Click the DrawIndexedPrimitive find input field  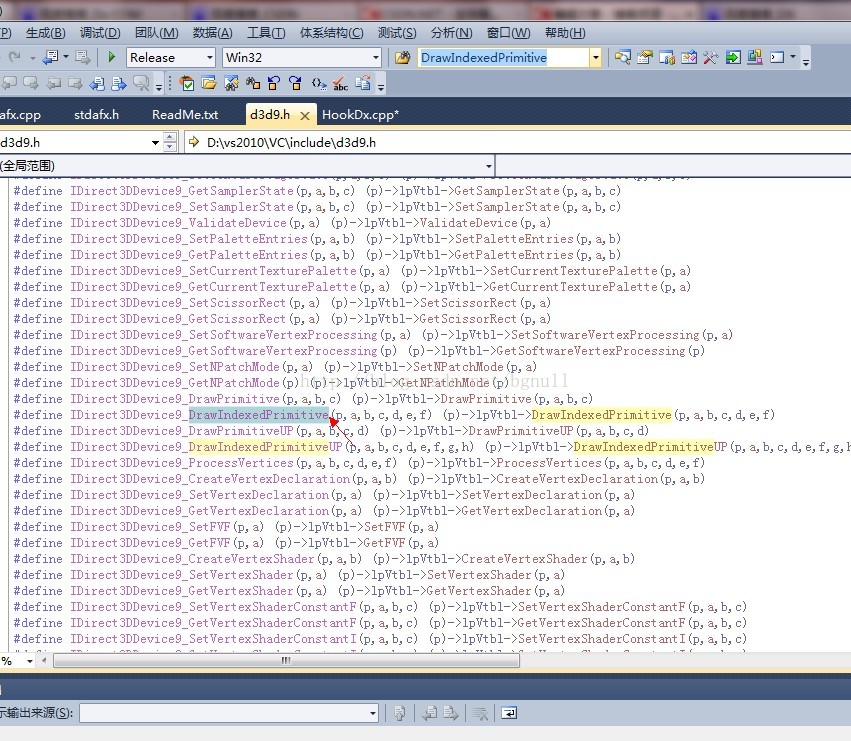[504, 57]
